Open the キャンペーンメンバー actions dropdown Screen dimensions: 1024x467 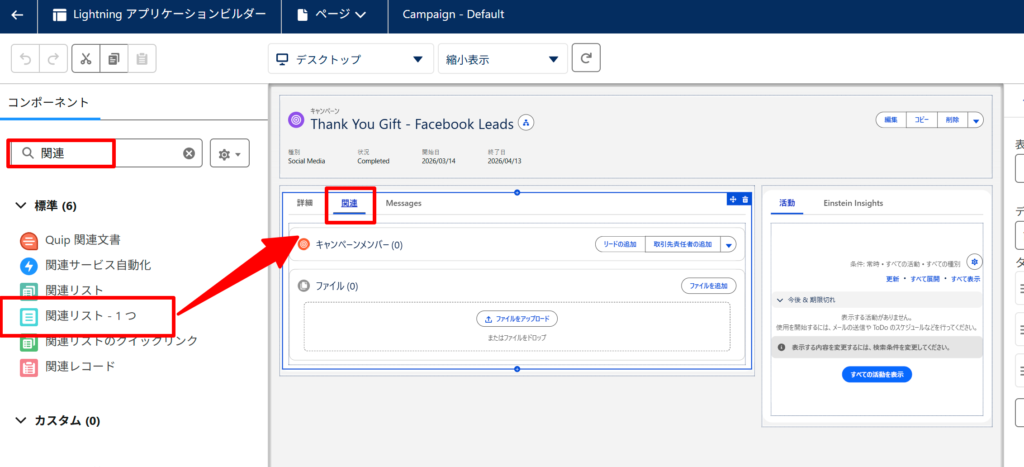point(729,244)
